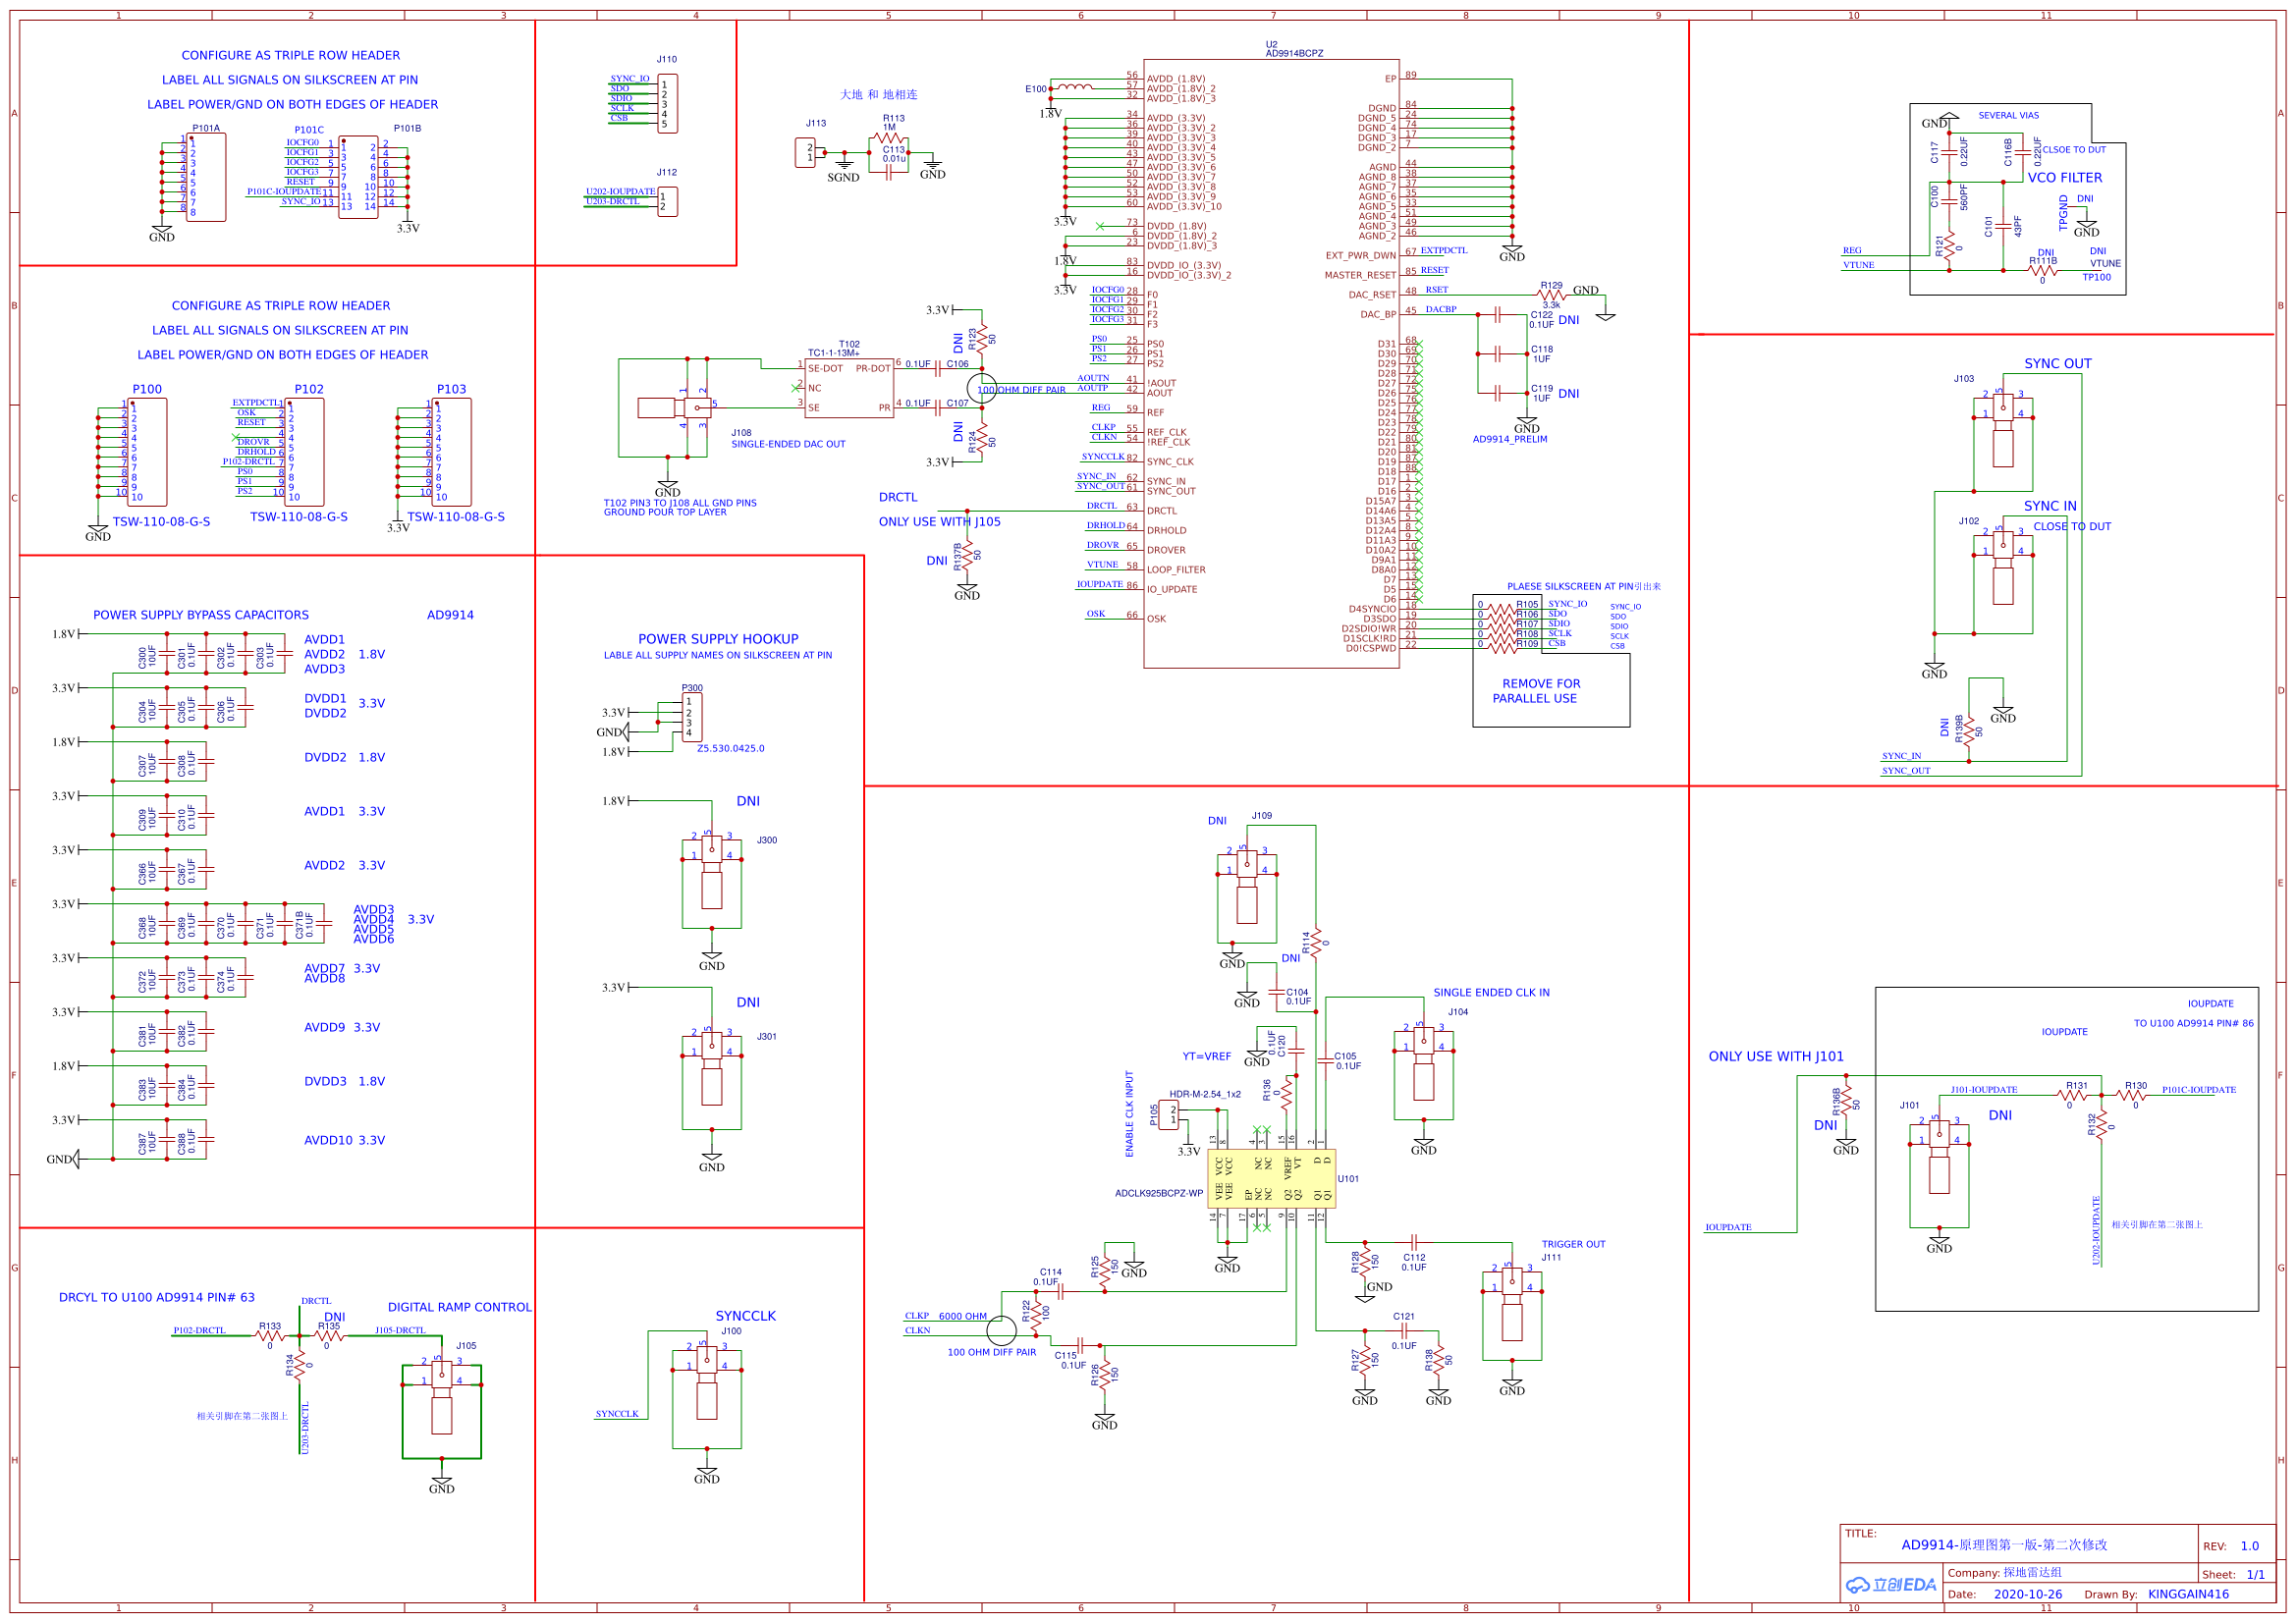
Task: Click the POWER SUPPLY BYPASS CAPACITORS title
Action: (200, 615)
